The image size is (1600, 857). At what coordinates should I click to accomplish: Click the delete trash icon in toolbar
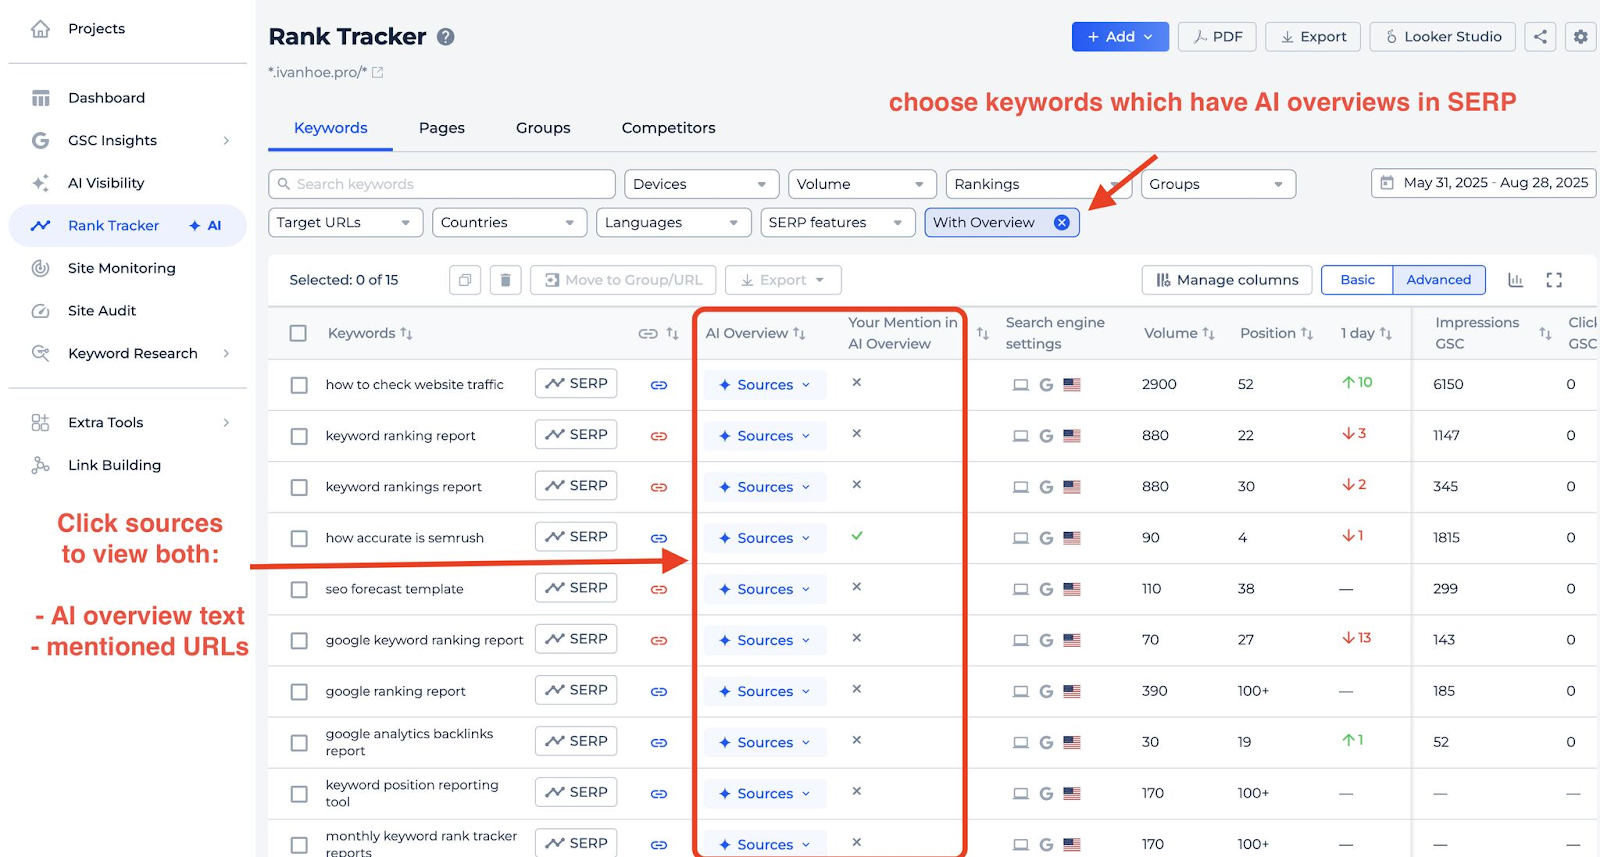(505, 280)
